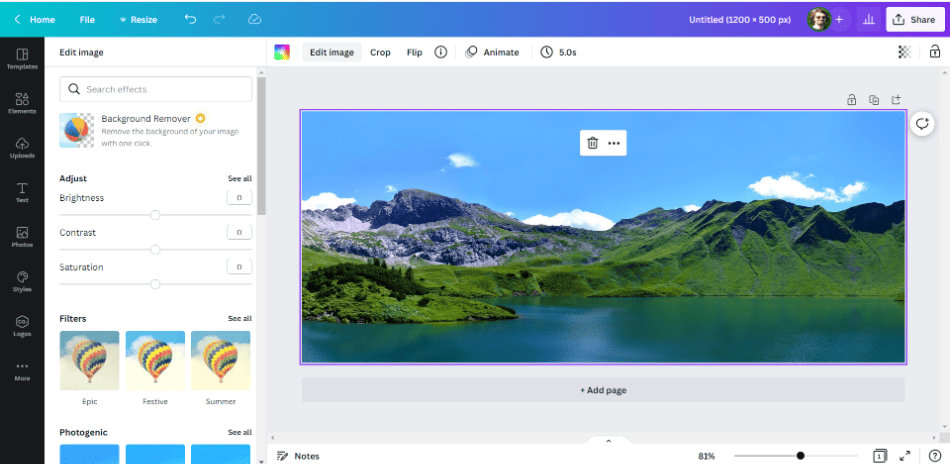Open the help question mark icon
Viewport: 950px width, 464px height.
click(934, 456)
